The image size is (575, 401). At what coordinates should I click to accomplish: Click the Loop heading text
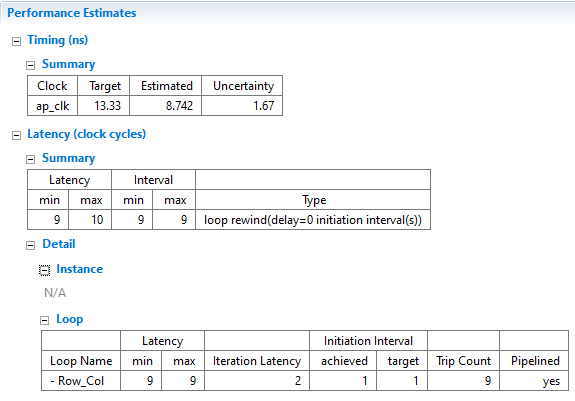click(70, 319)
